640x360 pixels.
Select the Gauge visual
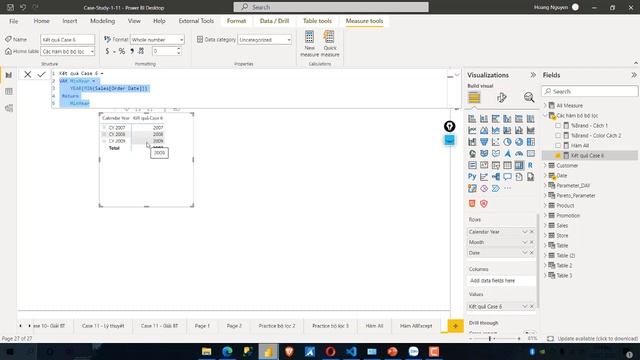(x=519, y=153)
